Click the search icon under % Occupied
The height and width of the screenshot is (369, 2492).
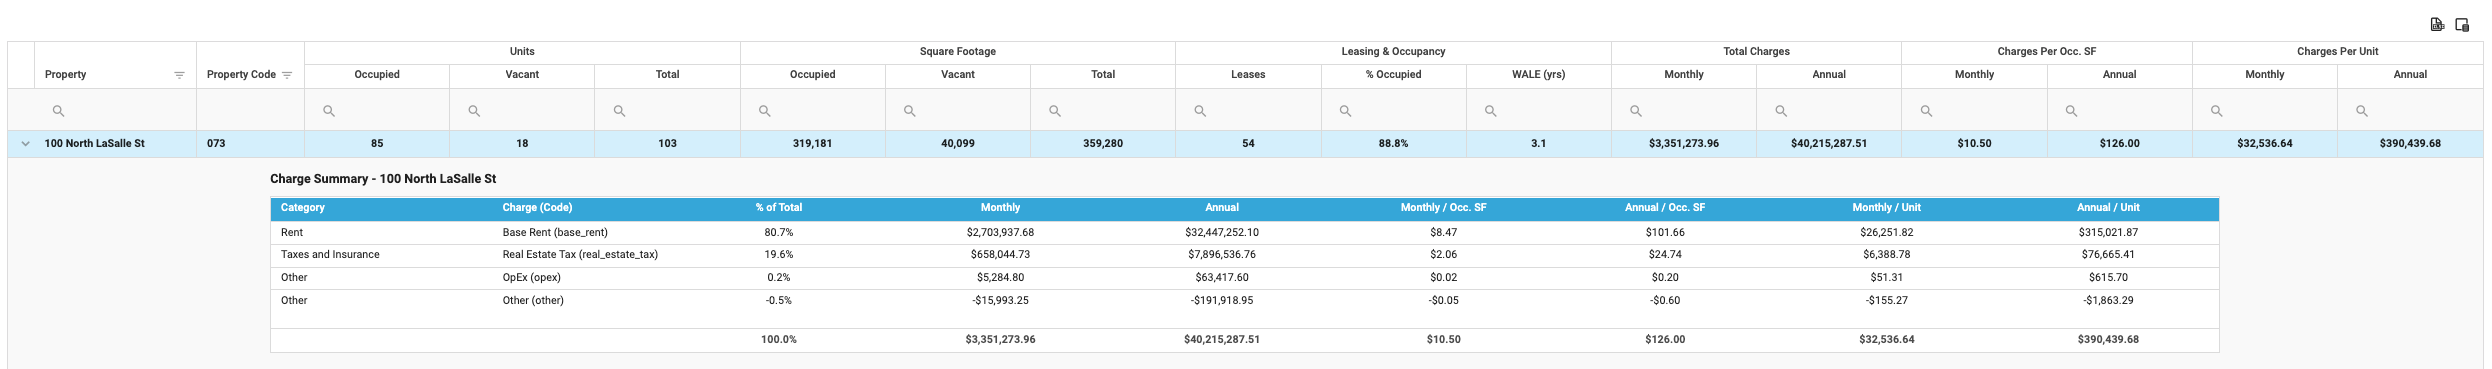pos(1345,111)
